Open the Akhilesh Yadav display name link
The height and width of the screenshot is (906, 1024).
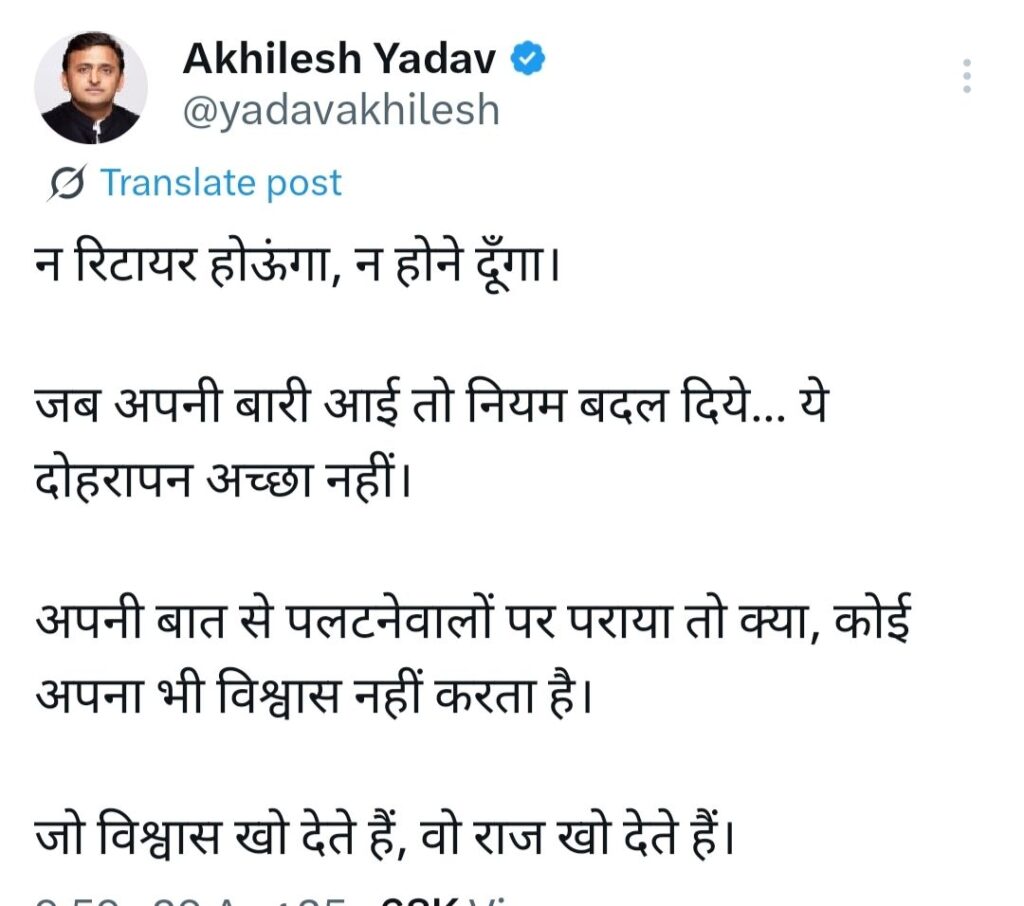(x=339, y=61)
